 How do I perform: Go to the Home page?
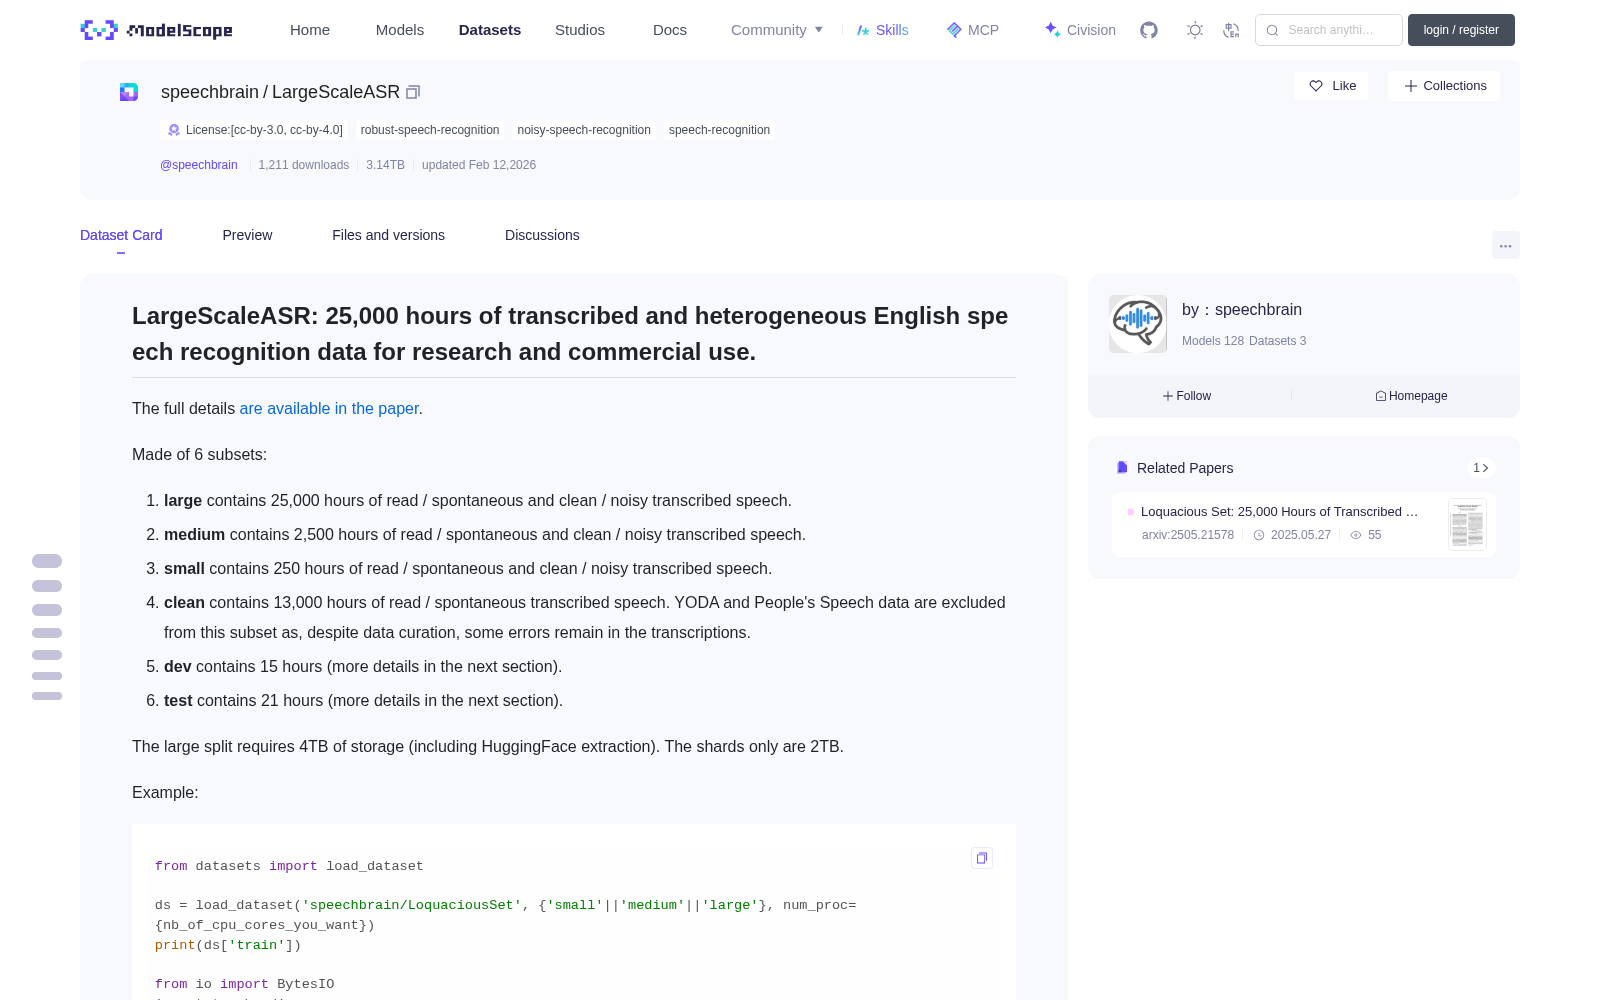310,30
